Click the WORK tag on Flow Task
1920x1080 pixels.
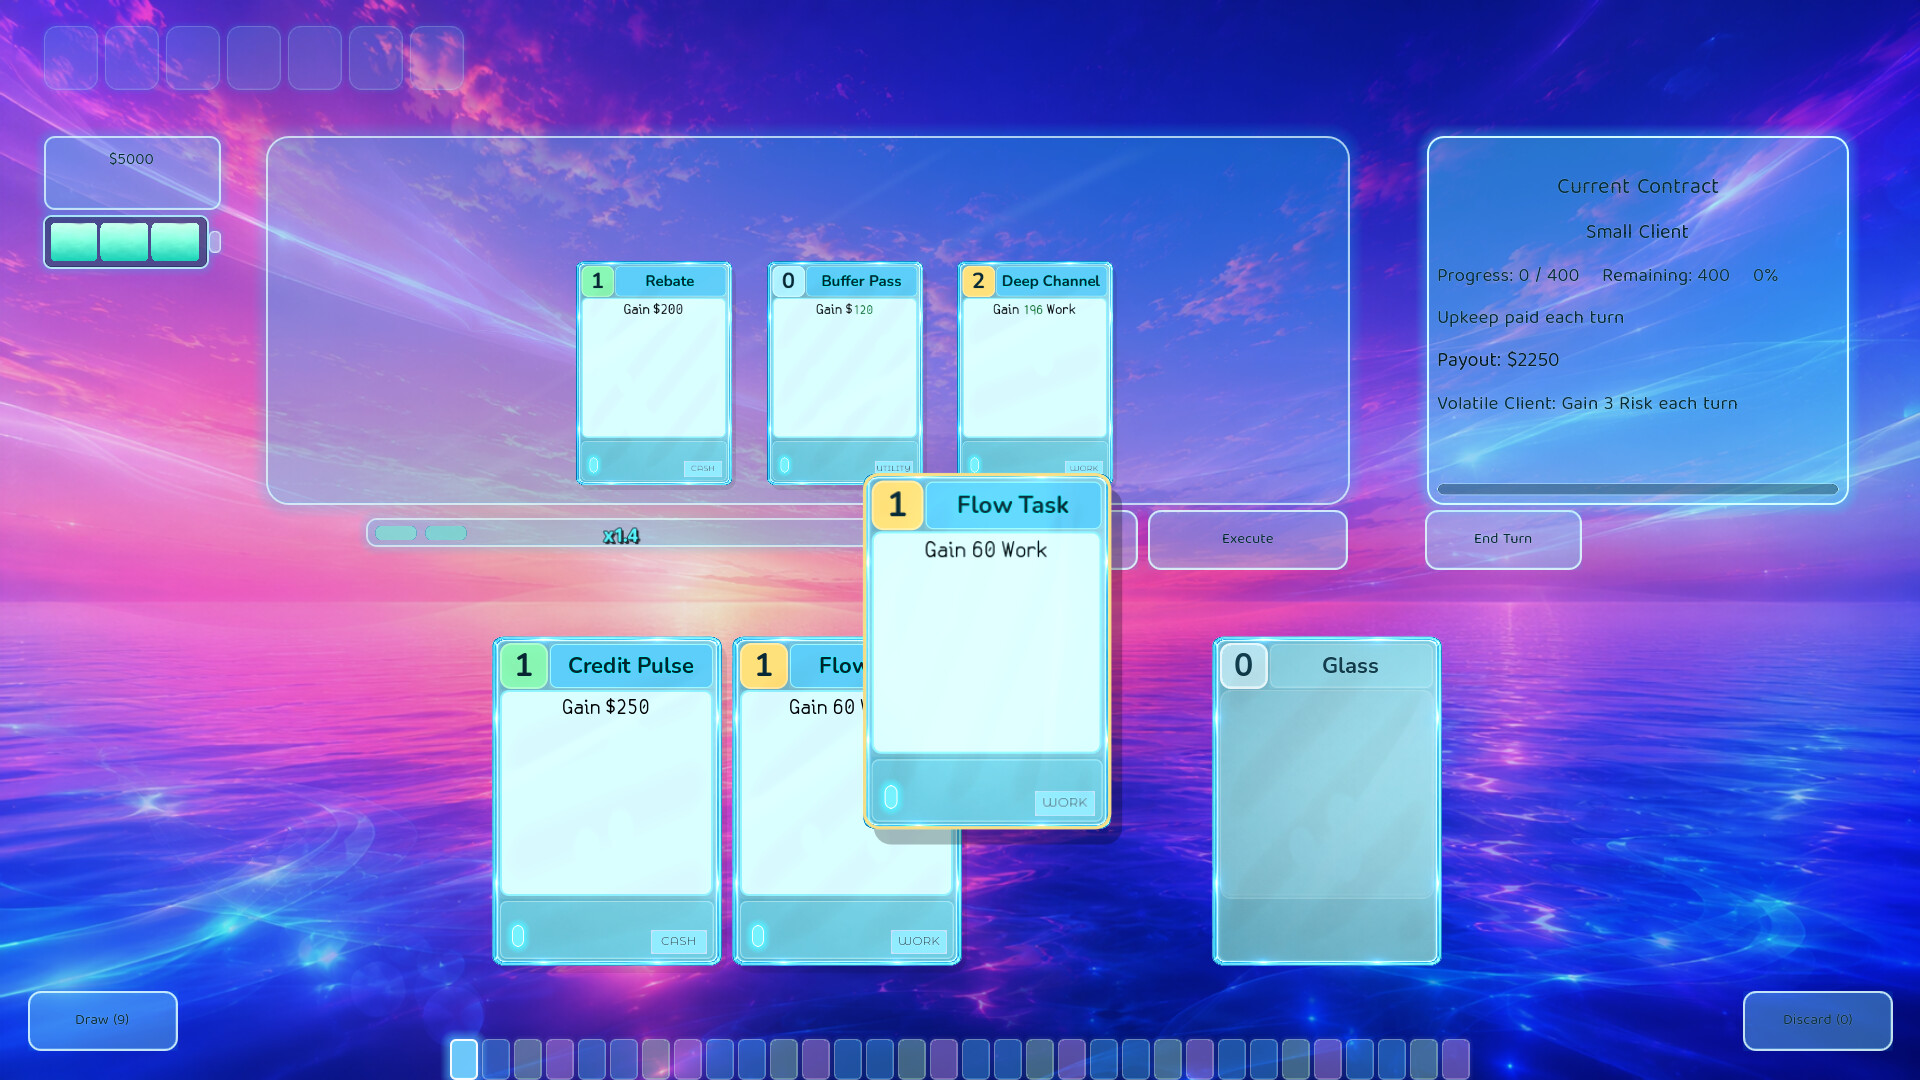[x=1064, y=802]
